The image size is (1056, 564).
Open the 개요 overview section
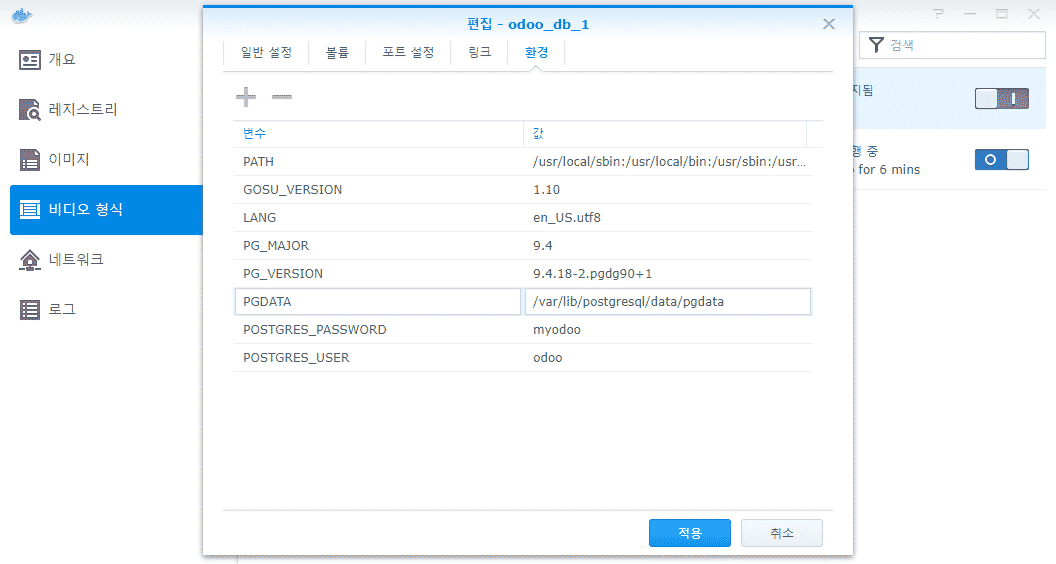point(106,59)
